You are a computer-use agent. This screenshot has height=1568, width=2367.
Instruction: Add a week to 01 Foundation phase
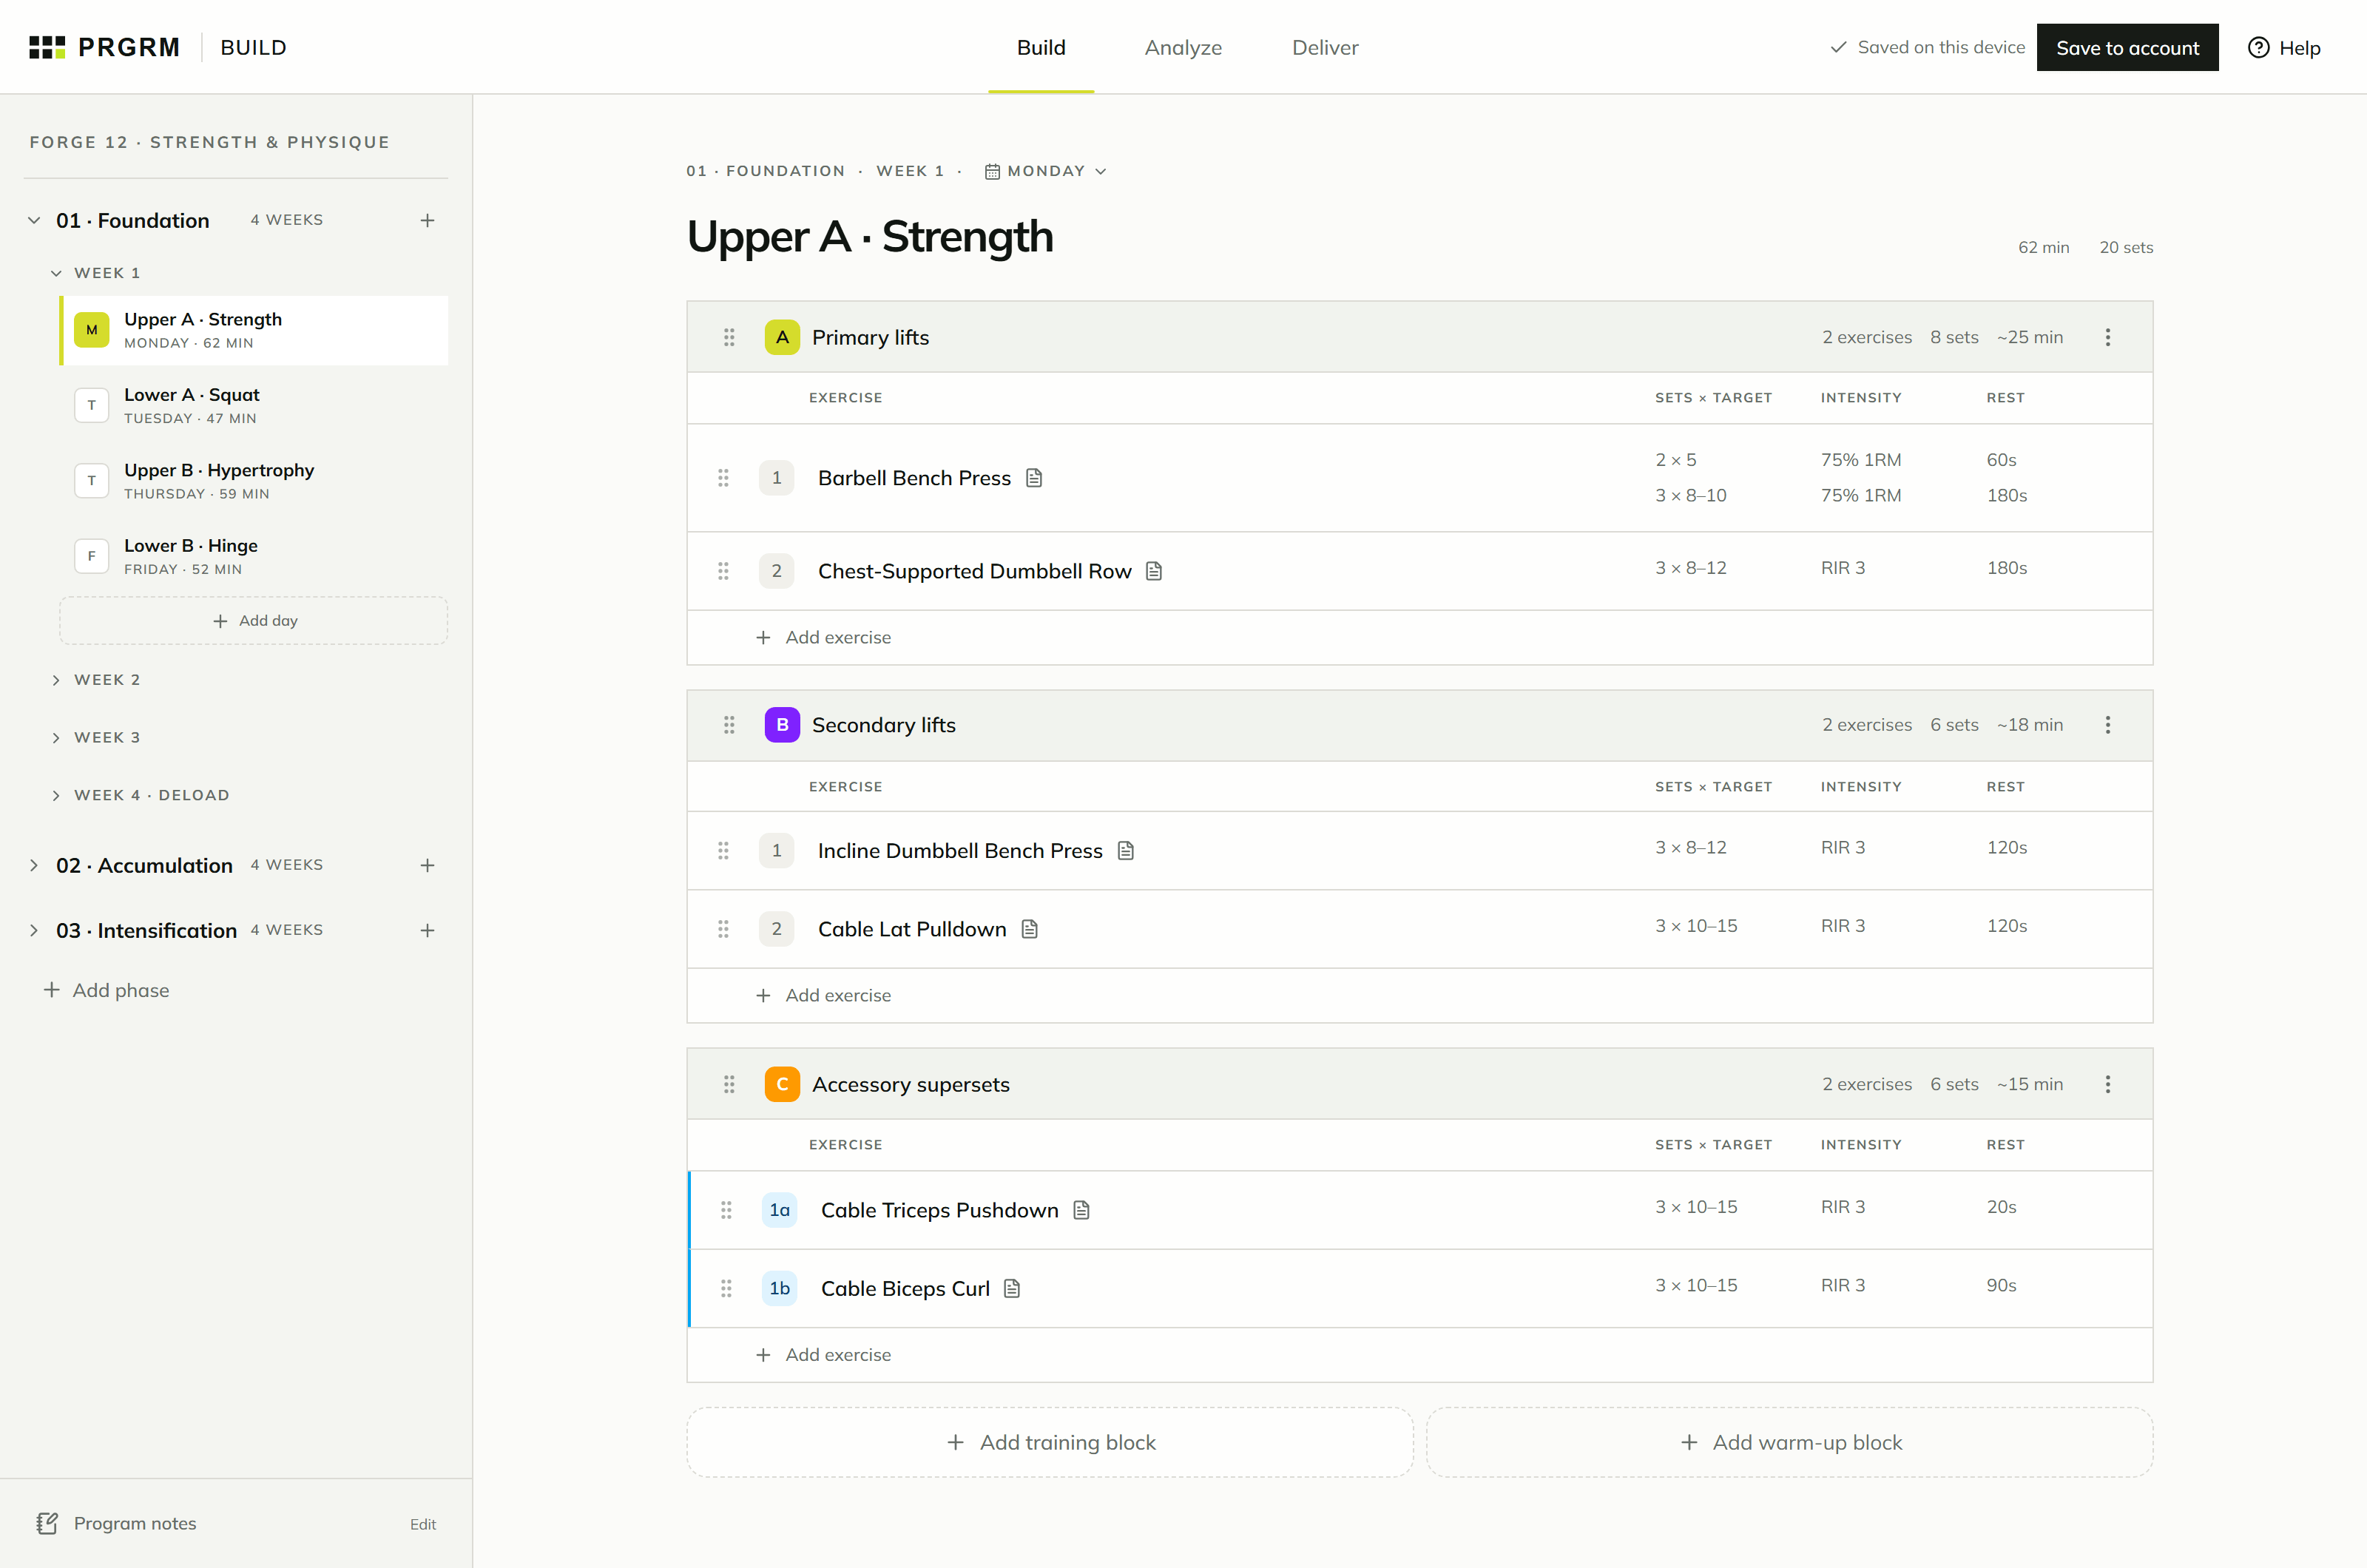point(427,220)
